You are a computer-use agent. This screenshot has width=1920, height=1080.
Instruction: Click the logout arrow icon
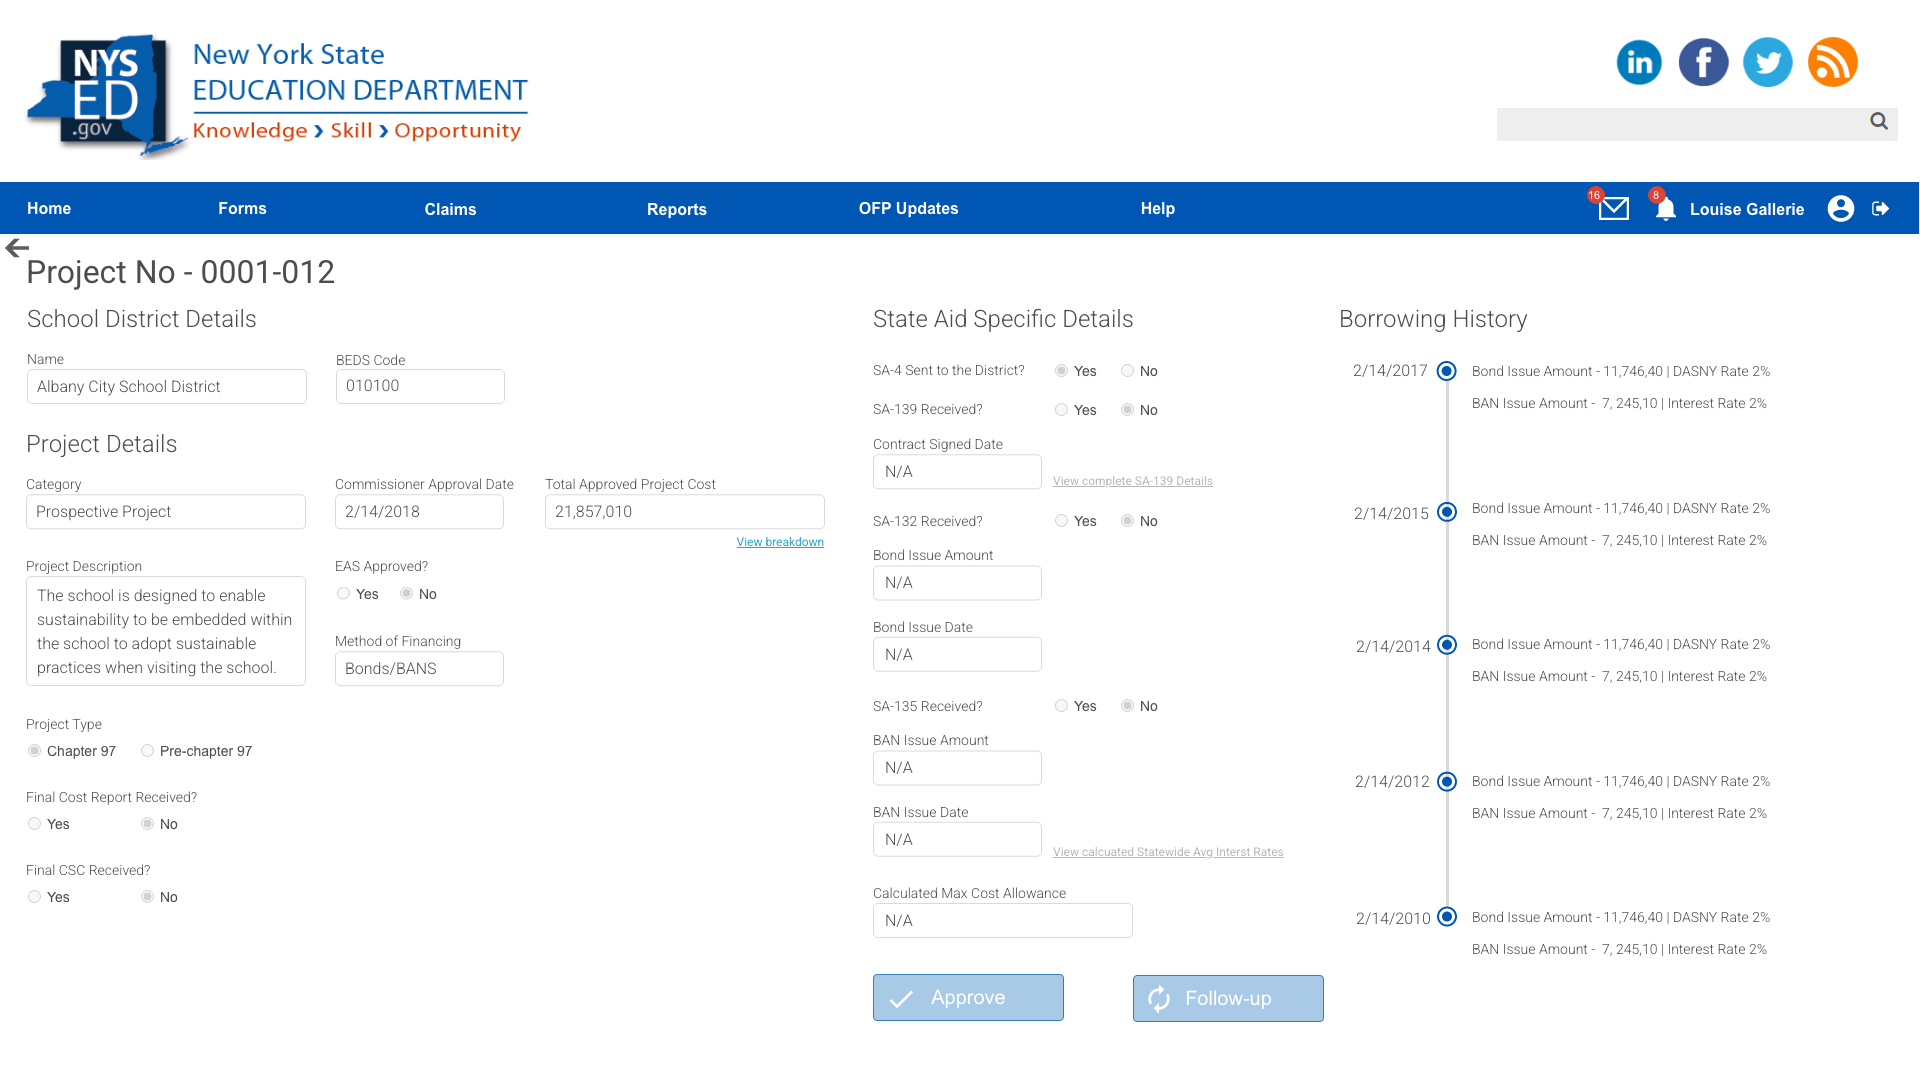1881,209
